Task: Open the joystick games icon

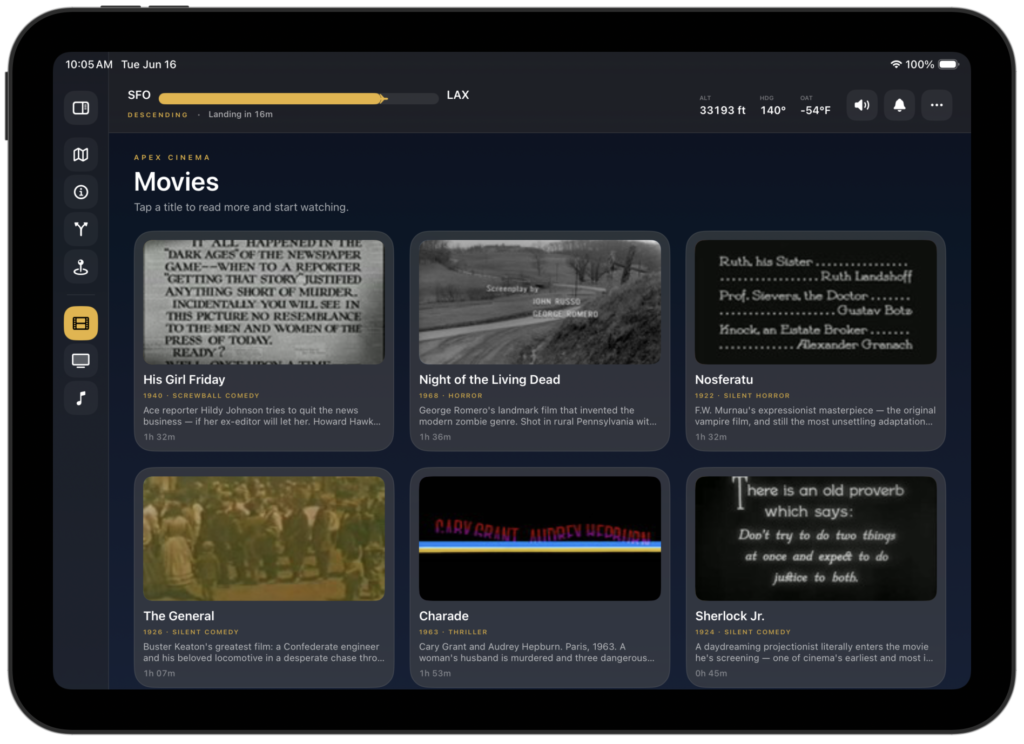Action: click(81, 267)
